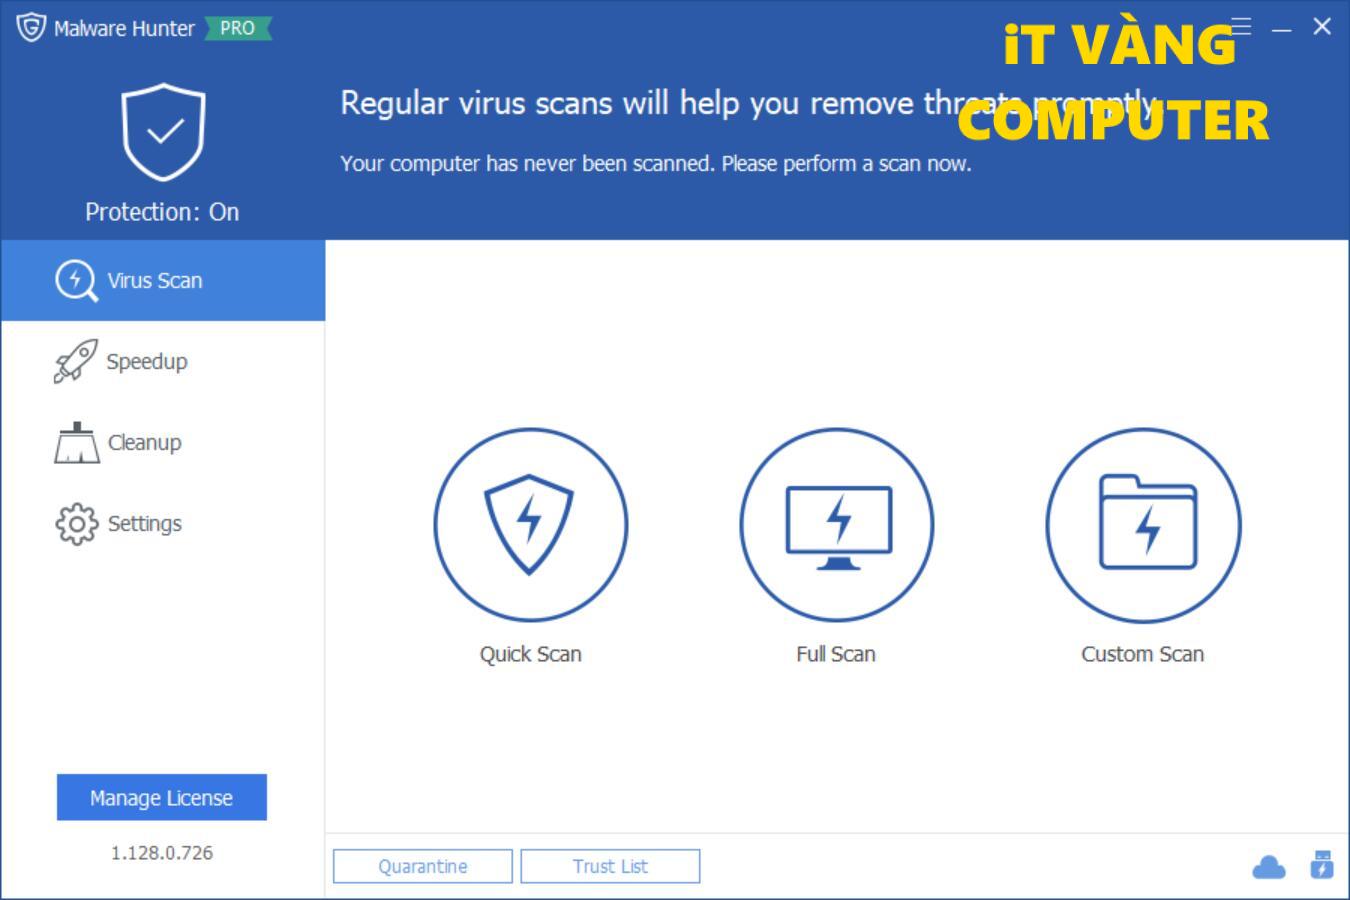View the Trust List
This screenshot has width=1350, height=900.
(x=610, y=865)
